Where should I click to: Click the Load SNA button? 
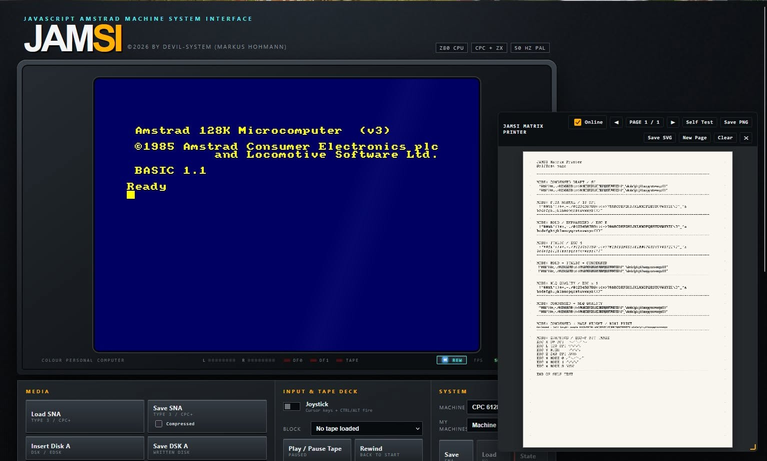pyautogui.click(x=85, y=416)
